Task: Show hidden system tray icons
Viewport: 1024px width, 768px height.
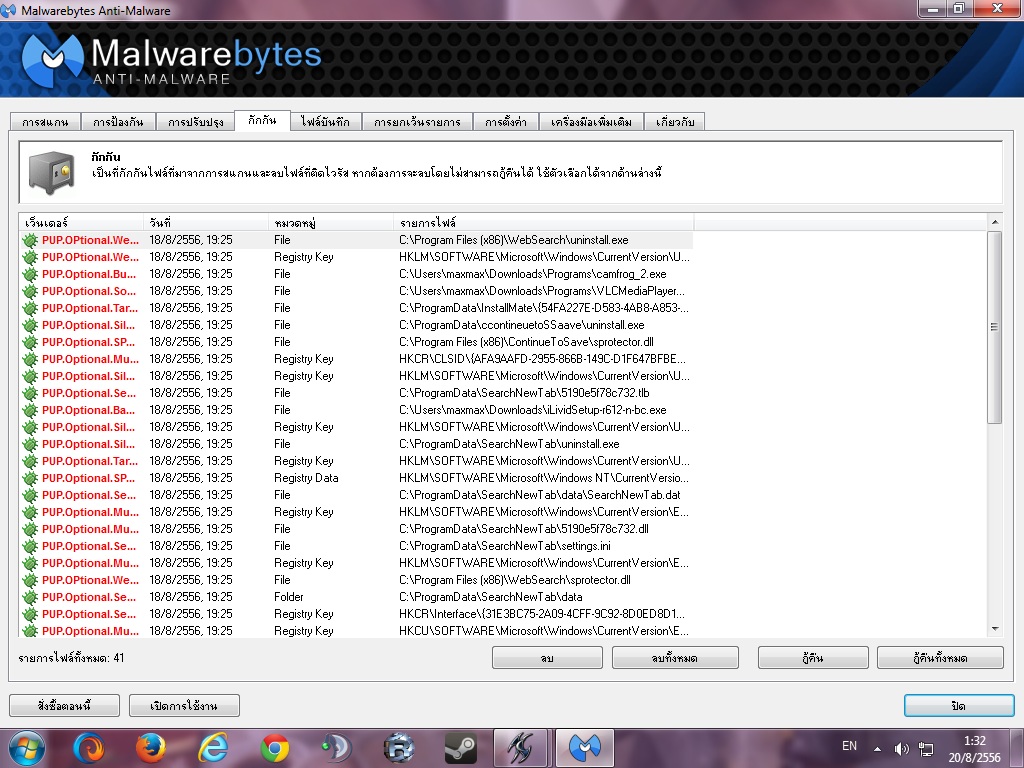Action: (x=877, y=749)
